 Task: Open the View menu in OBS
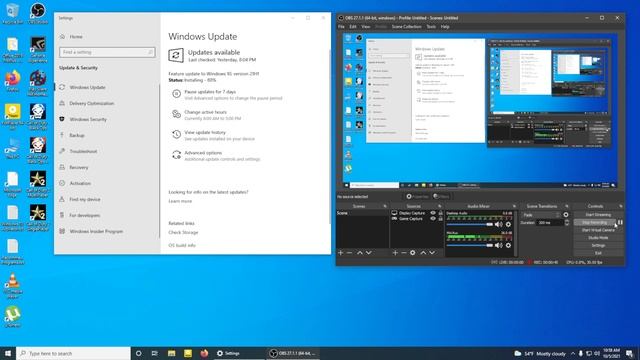click(x=366, y=27)
